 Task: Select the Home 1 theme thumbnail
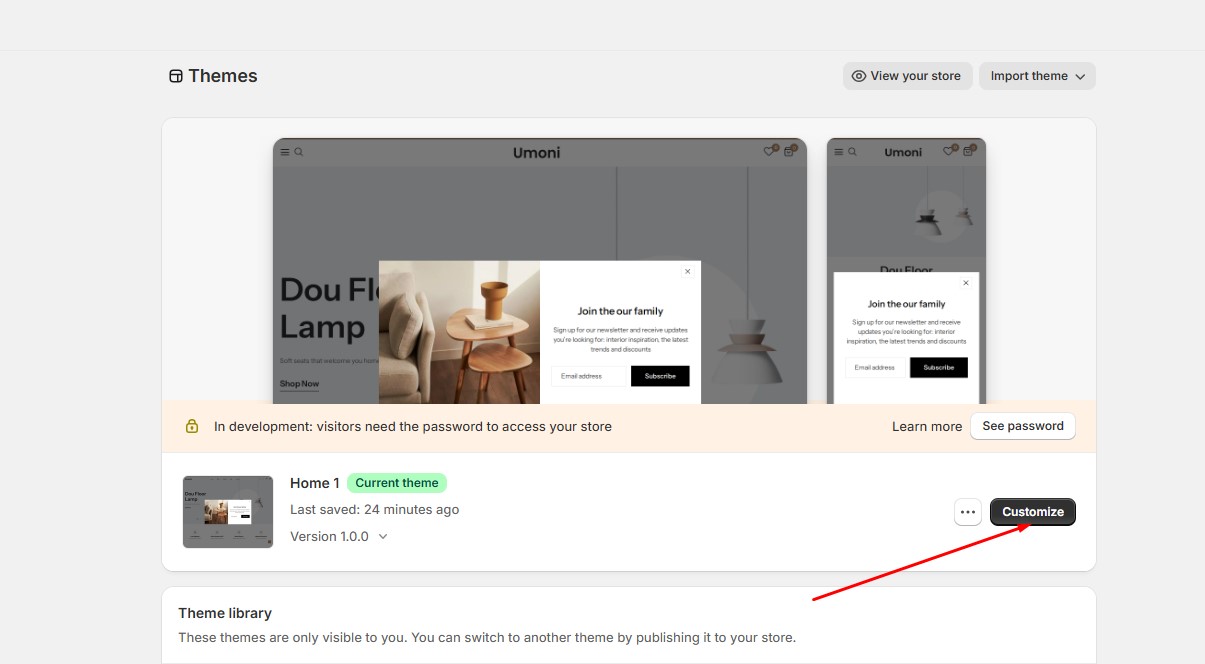(228, 512)
